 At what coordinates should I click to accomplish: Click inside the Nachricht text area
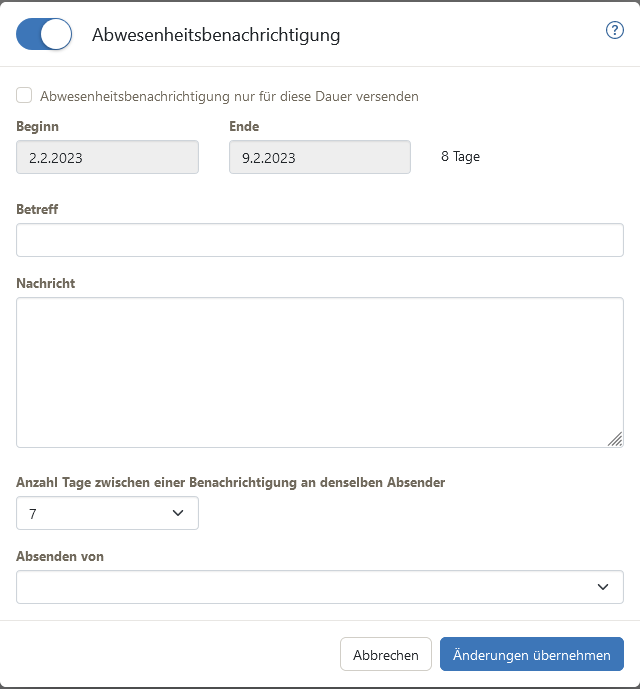[320, 372]
